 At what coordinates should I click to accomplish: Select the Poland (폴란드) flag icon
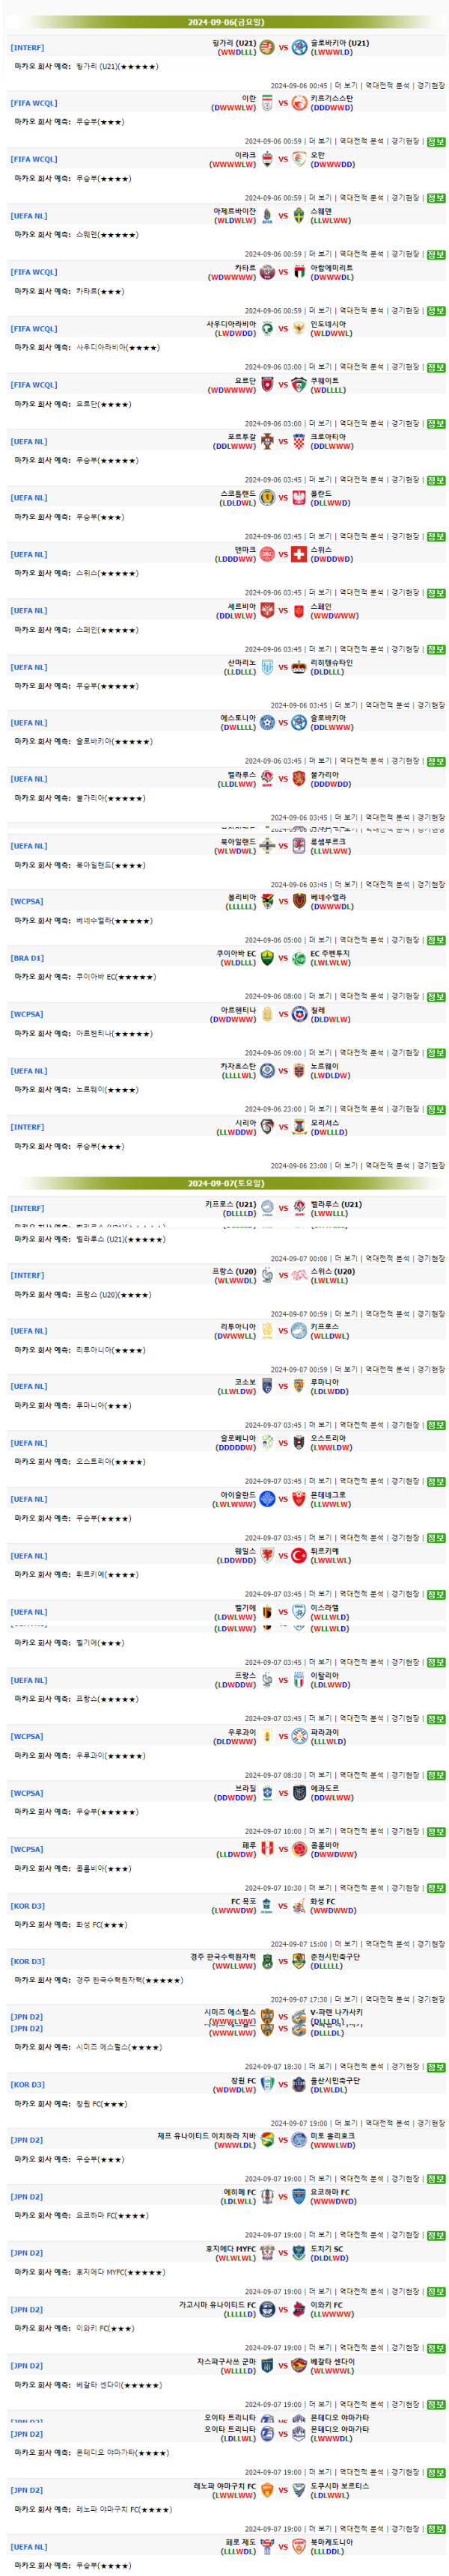pos(299,497)
